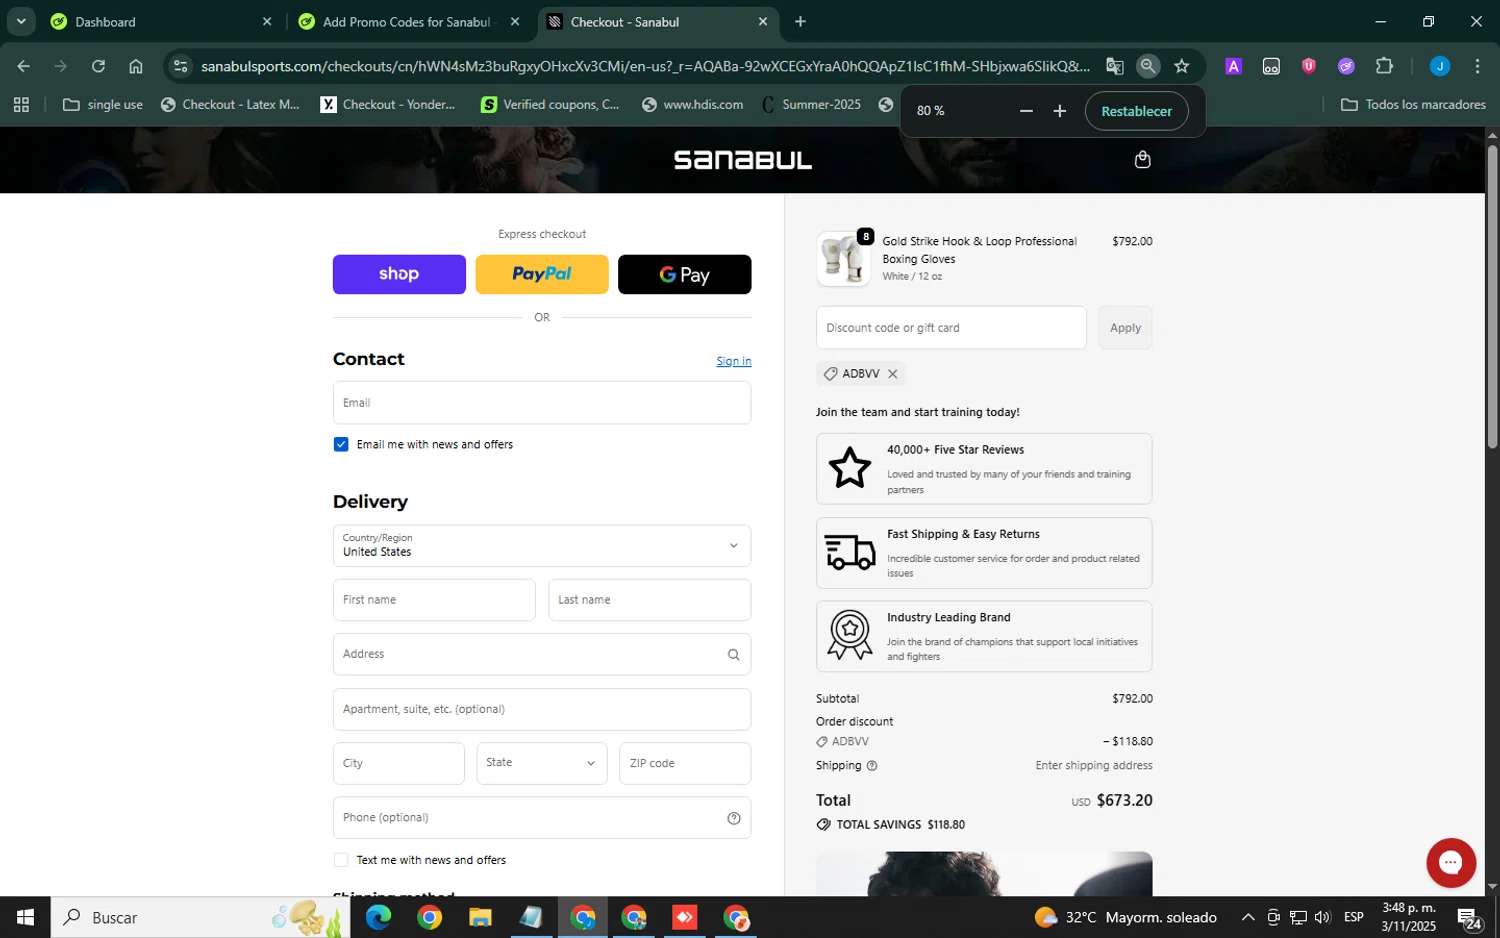Open Chrome's three-dot menu

[x=1477, y=66]
